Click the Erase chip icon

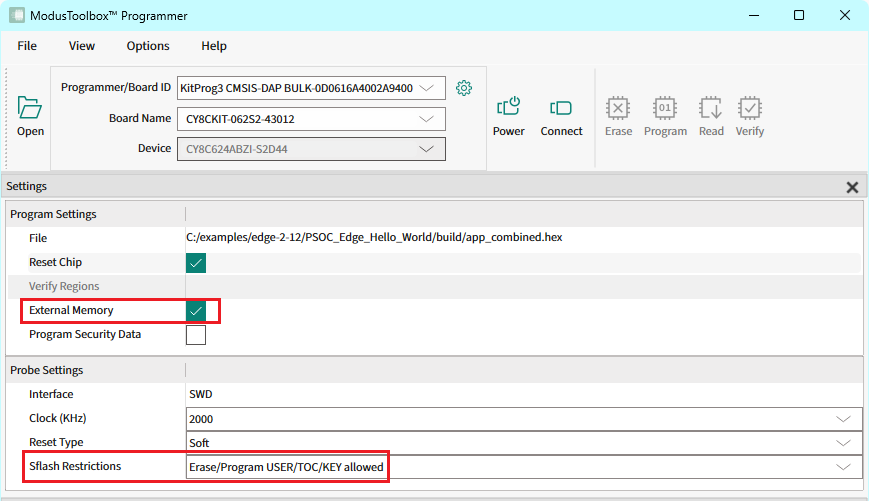[618, 108]
